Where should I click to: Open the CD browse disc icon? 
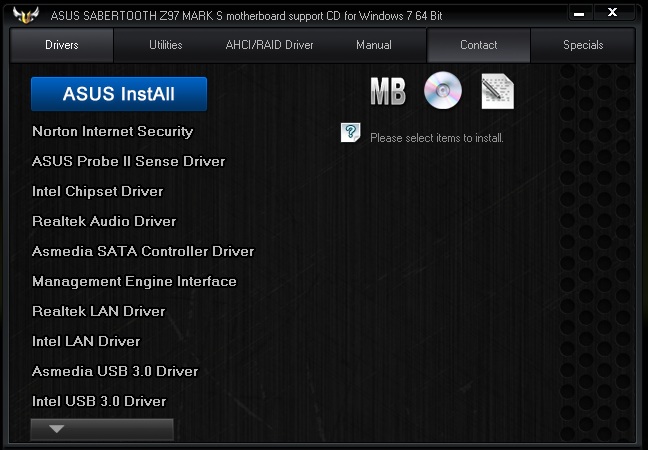(443, 90)
